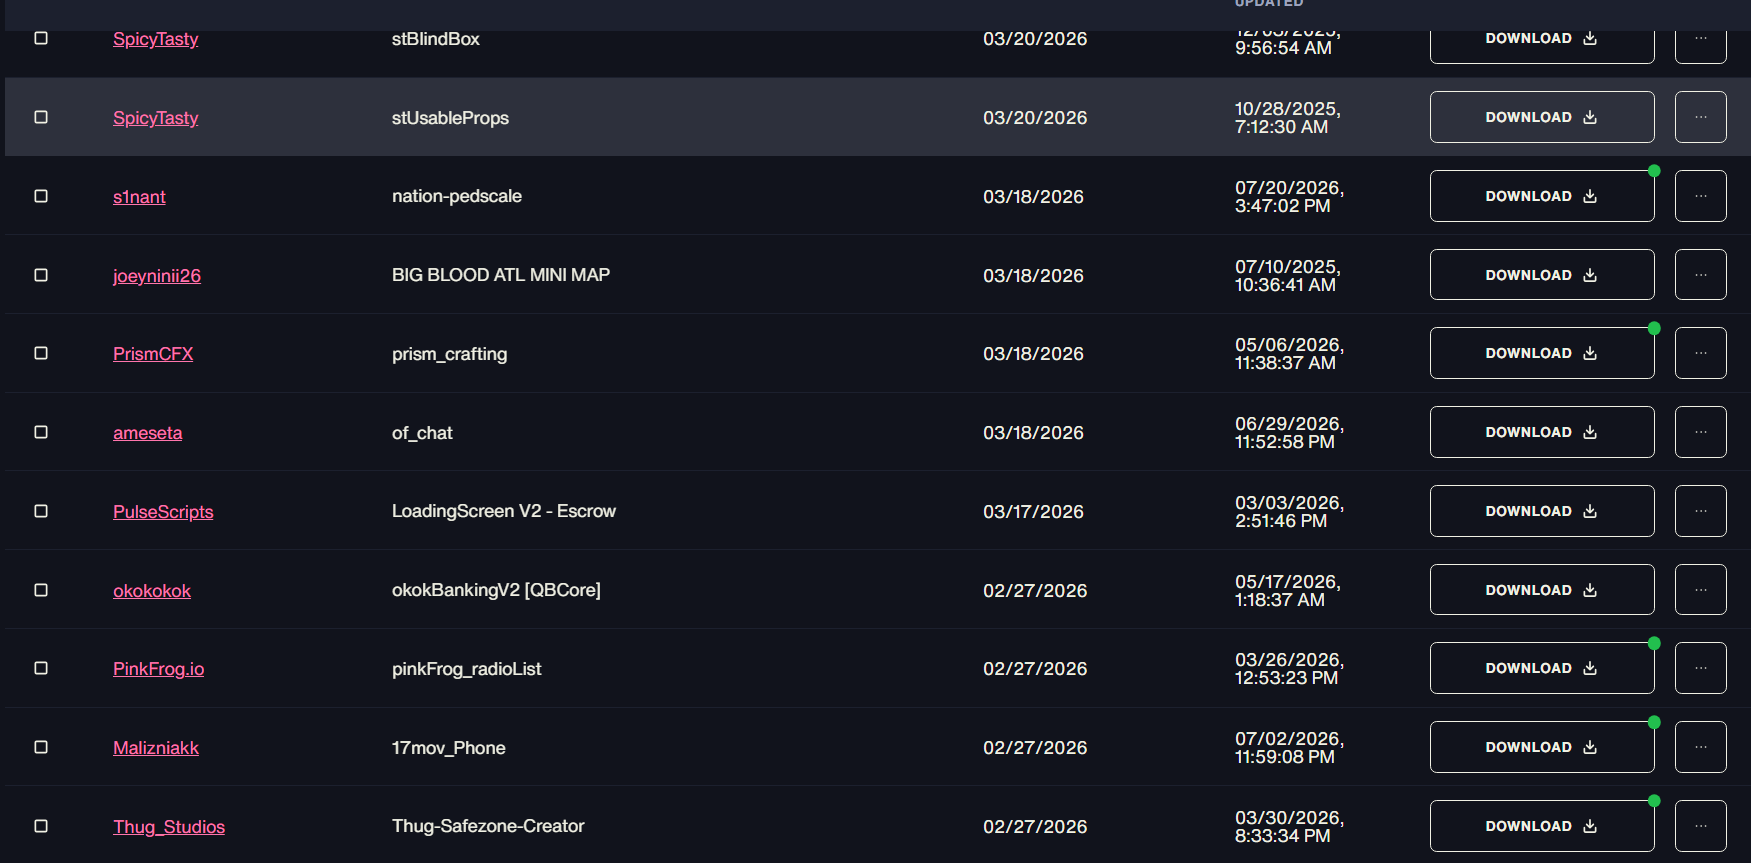Open the Thug_Studios author link
The width and height of the screenshot is (1751, 863).
(x=169, y=827)
